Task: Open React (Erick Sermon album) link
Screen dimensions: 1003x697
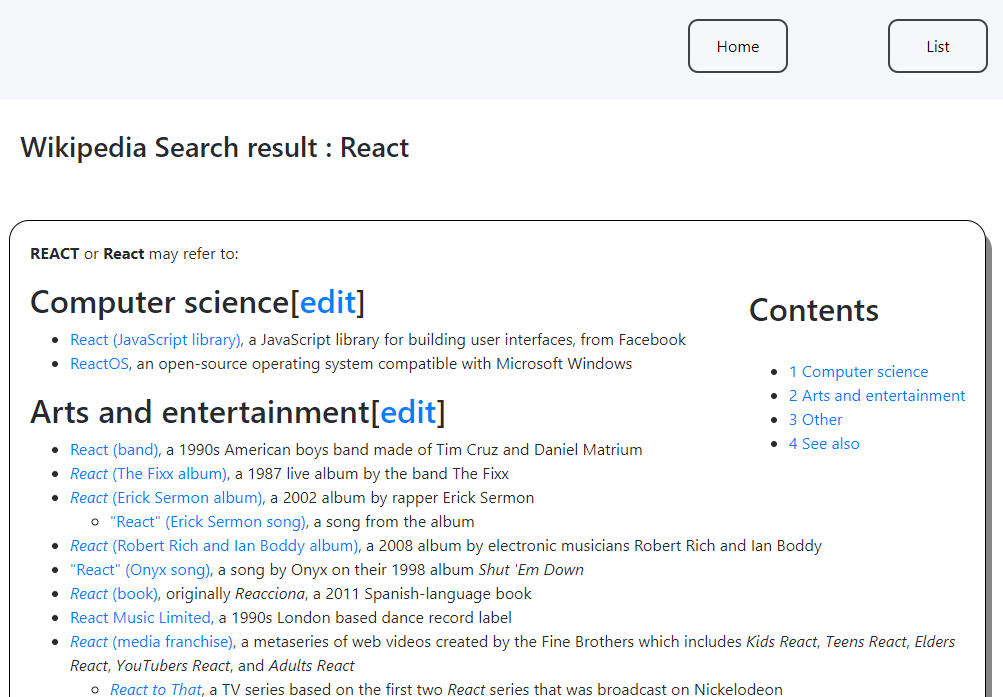Action: (166, 497)
